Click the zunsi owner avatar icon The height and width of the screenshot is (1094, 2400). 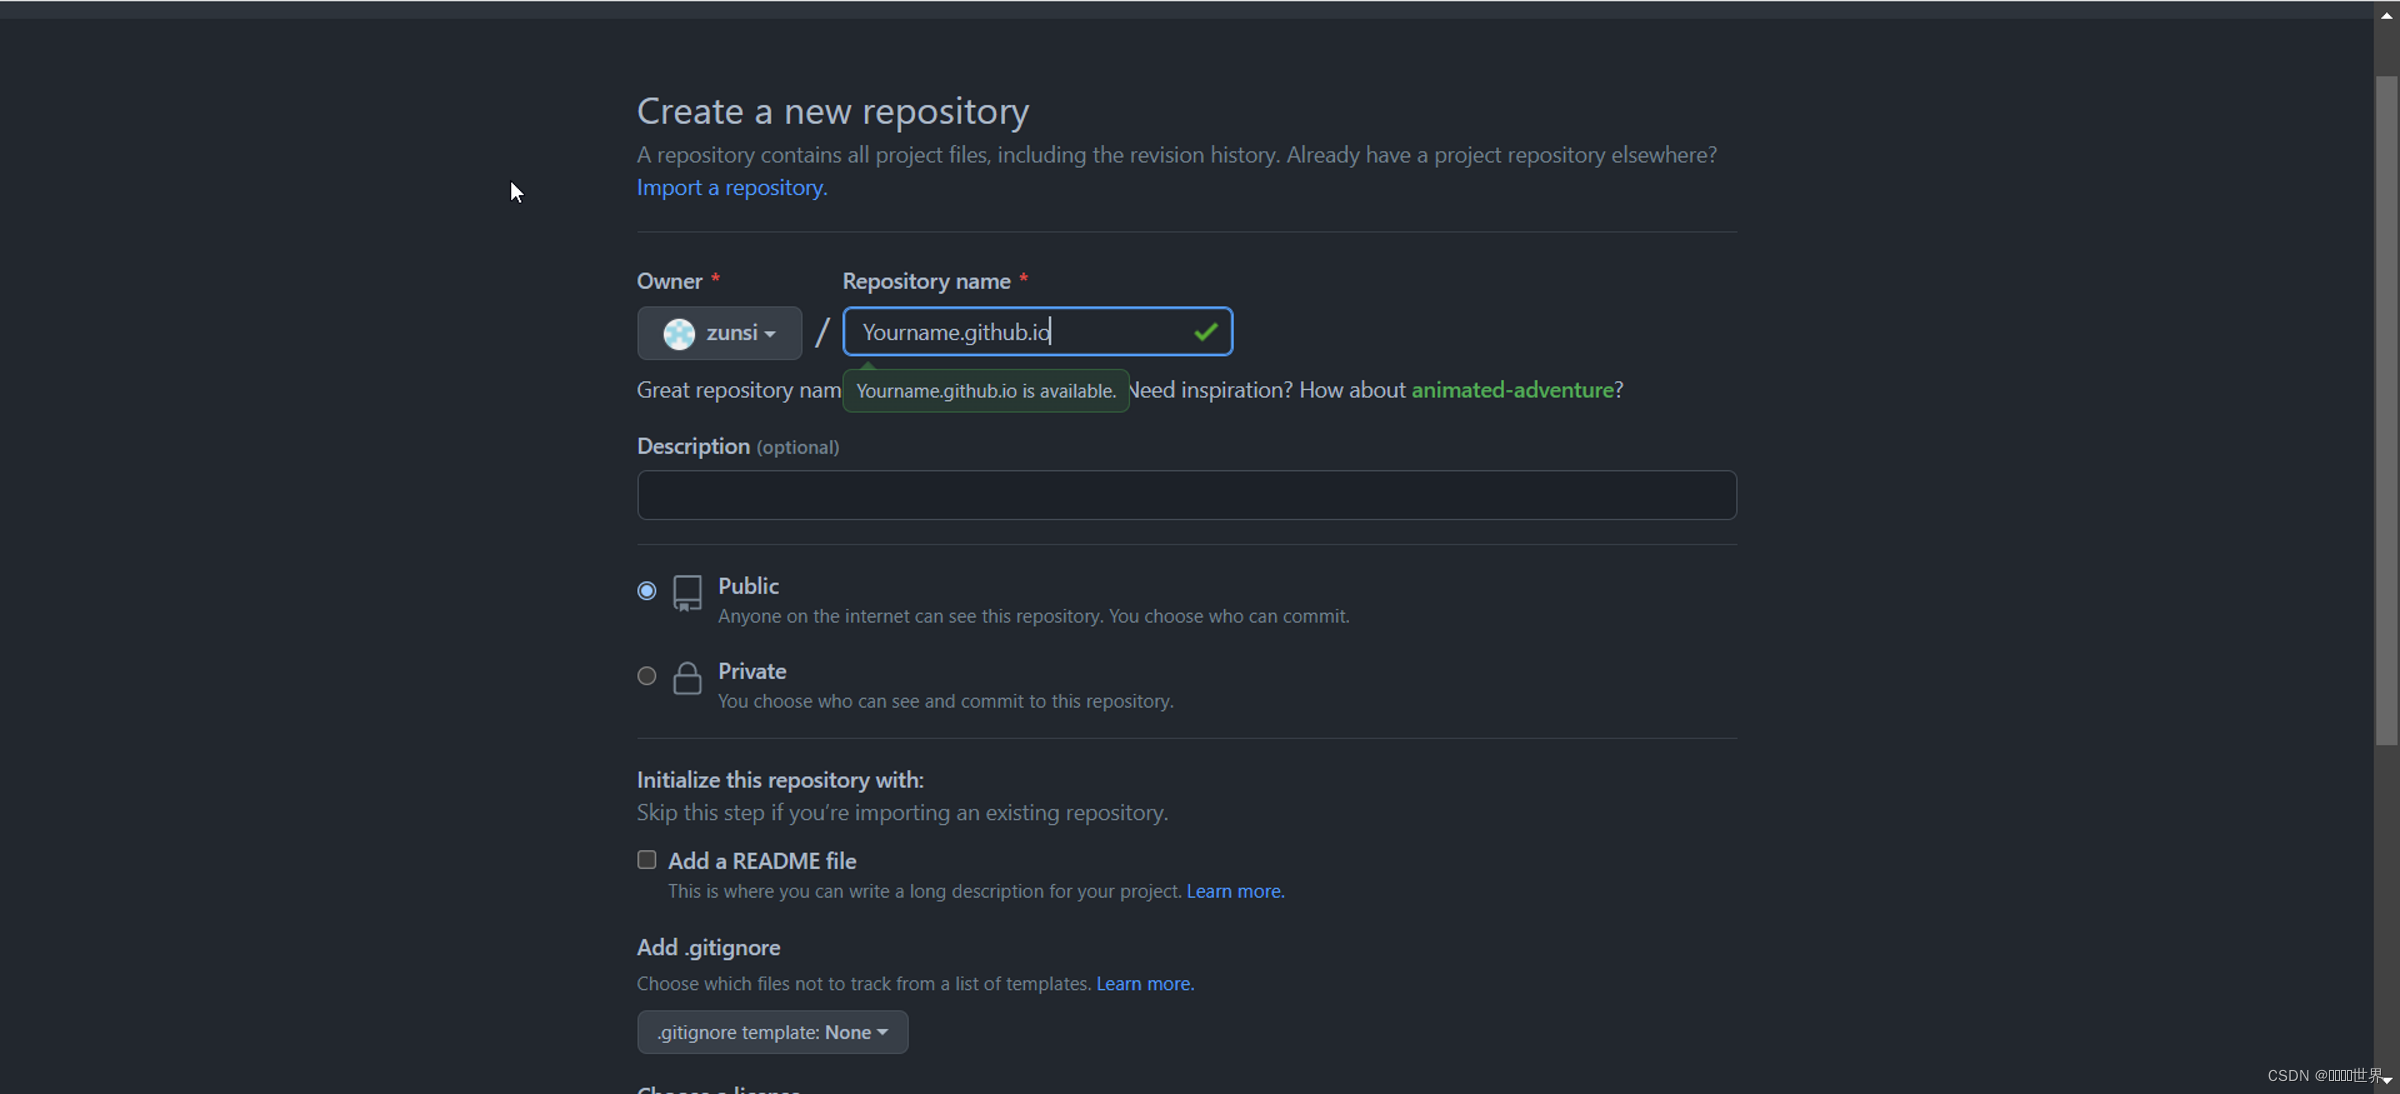(679, 333)
